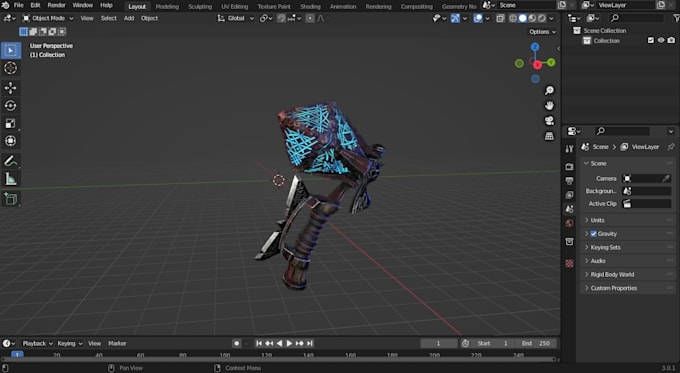The image size is (680, 373).
Task: Select the Select Box tool
Action: [10, 51]
